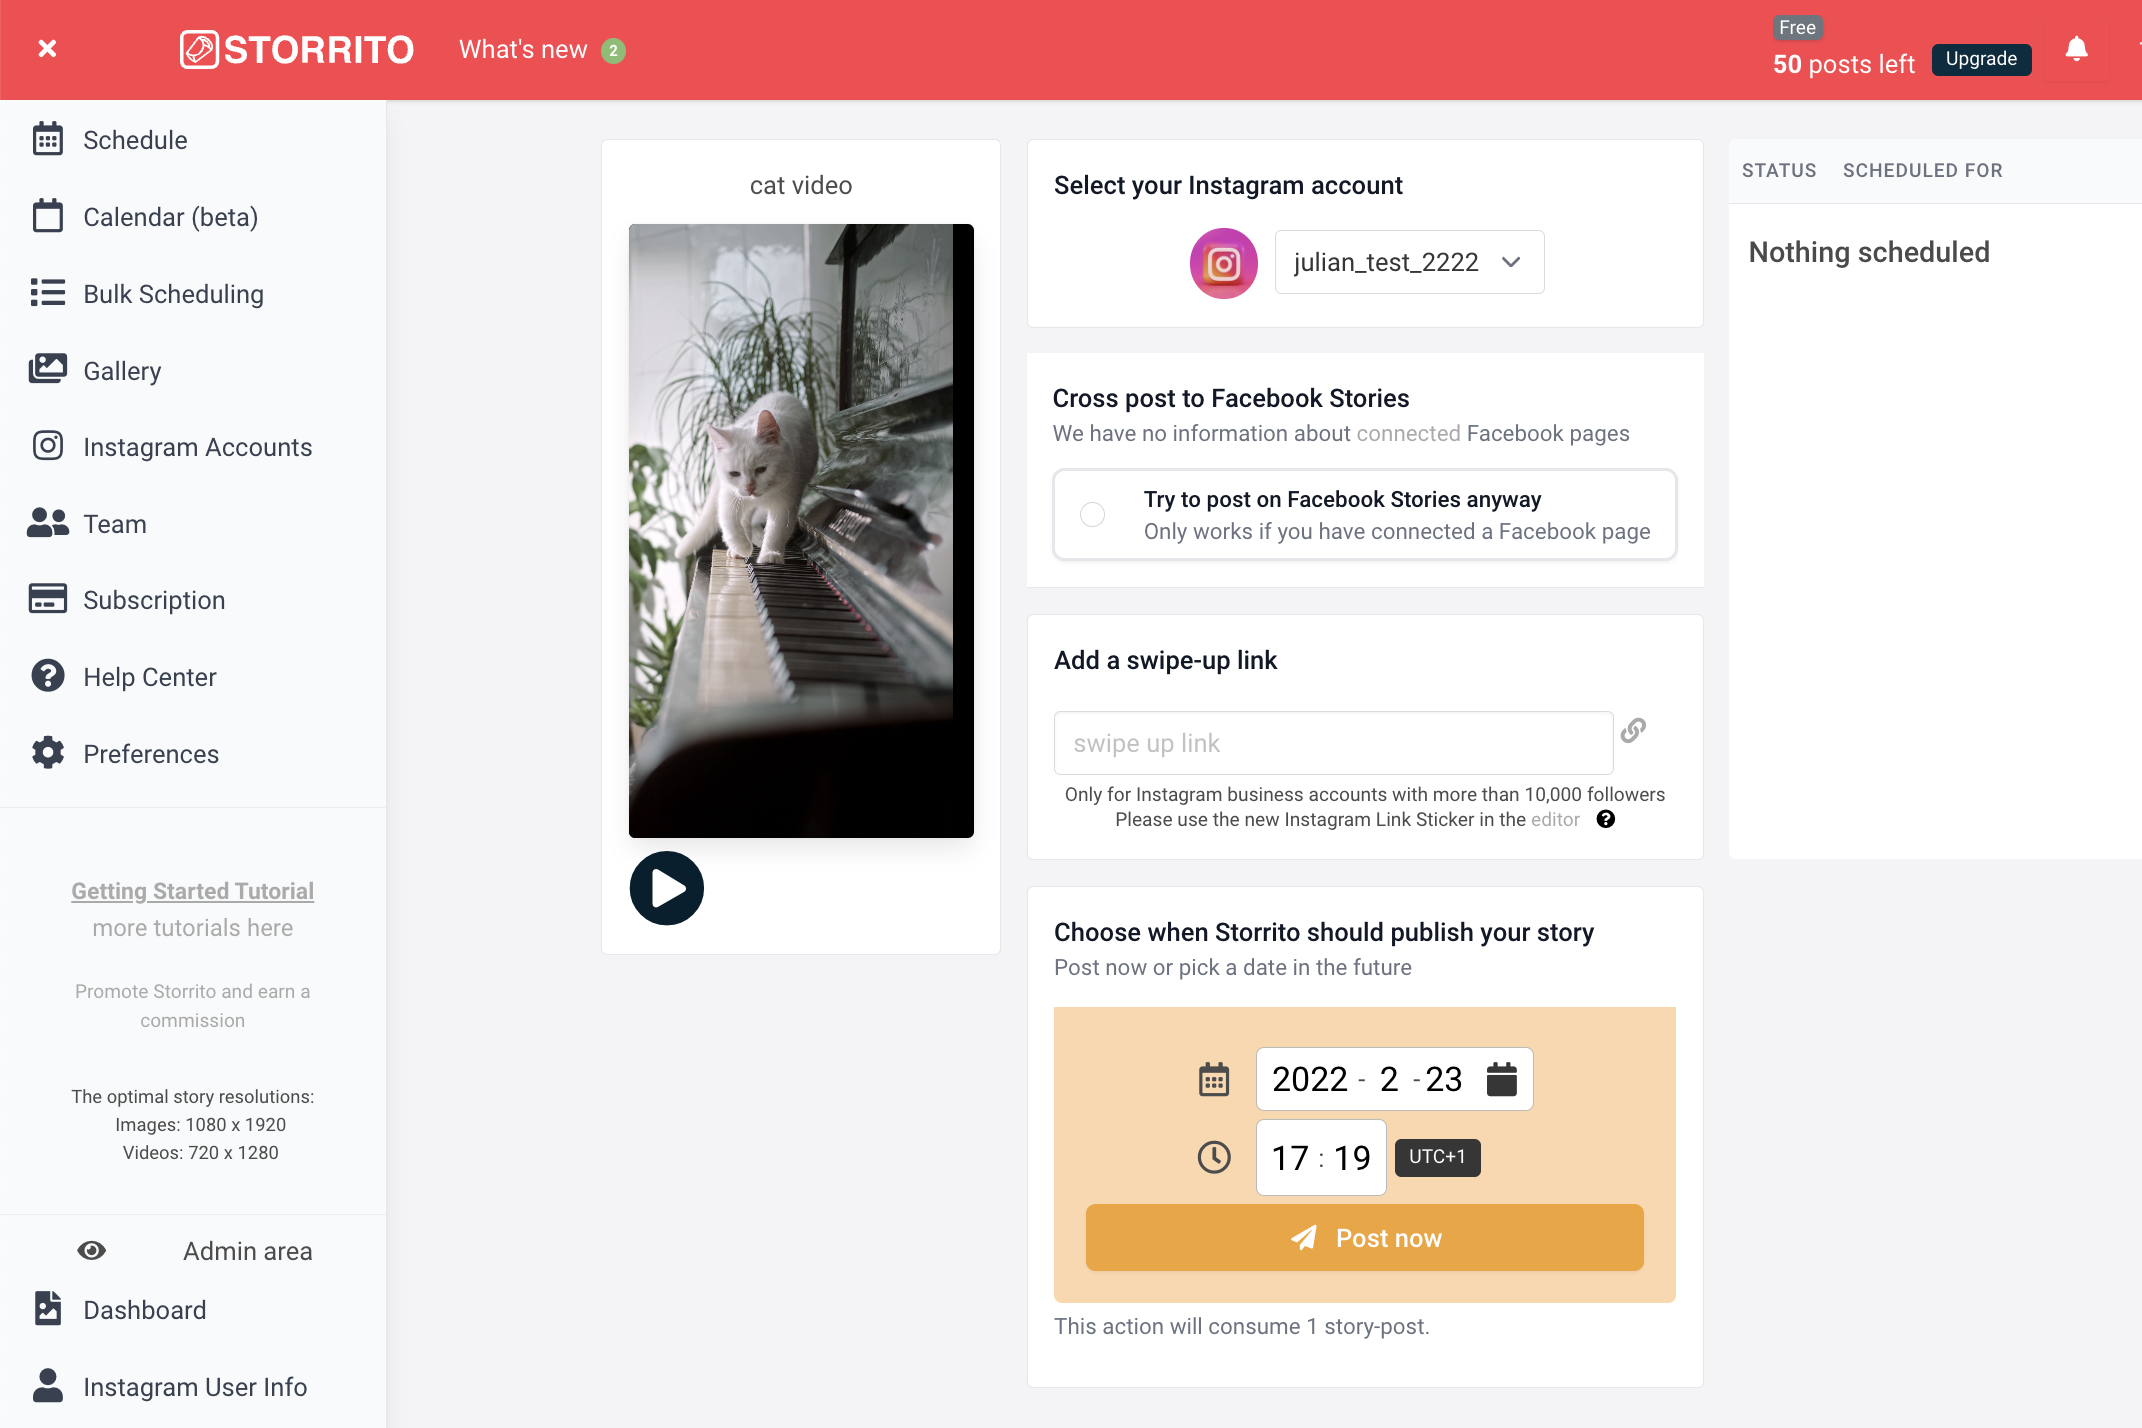Click the Bulk Scheduling sidebar icon
The image size is (2142, 1428).
[46, 293]
